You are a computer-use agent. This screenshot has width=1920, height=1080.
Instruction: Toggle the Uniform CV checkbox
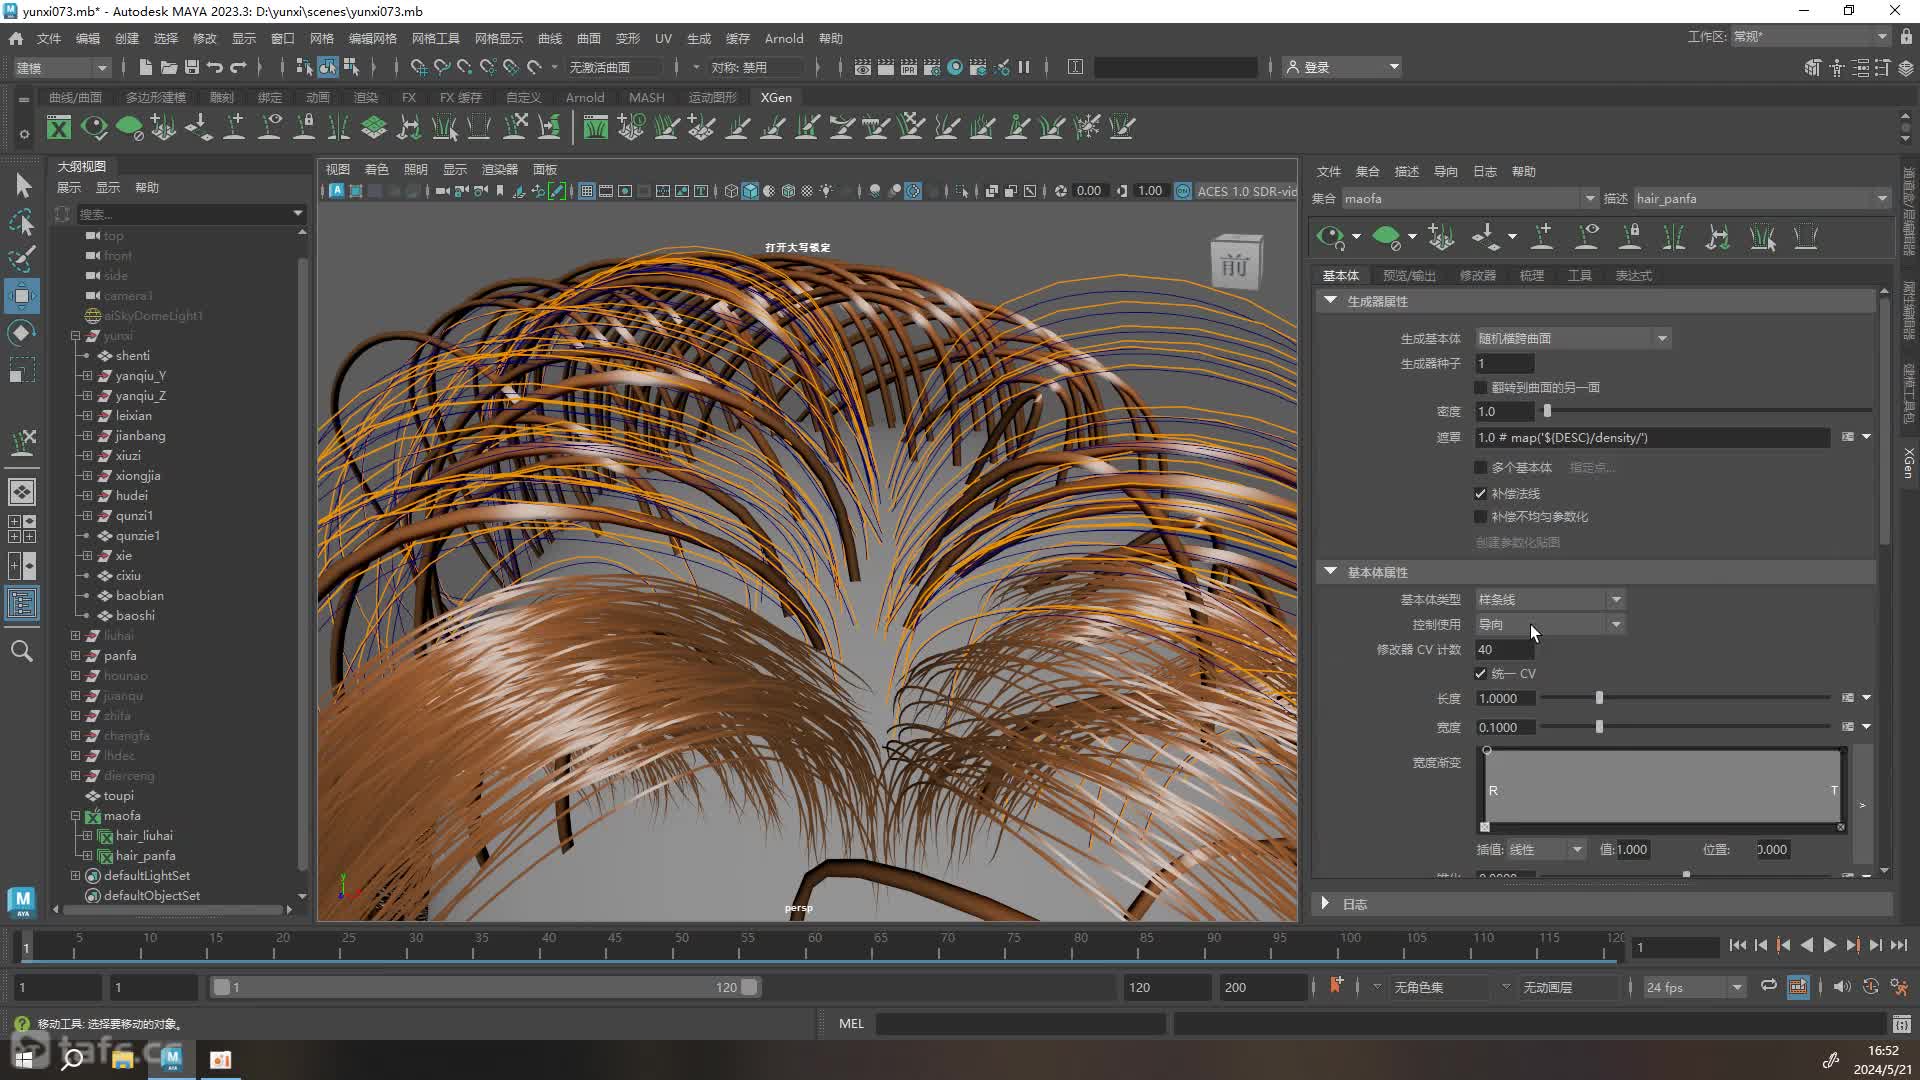(1481, 673)
